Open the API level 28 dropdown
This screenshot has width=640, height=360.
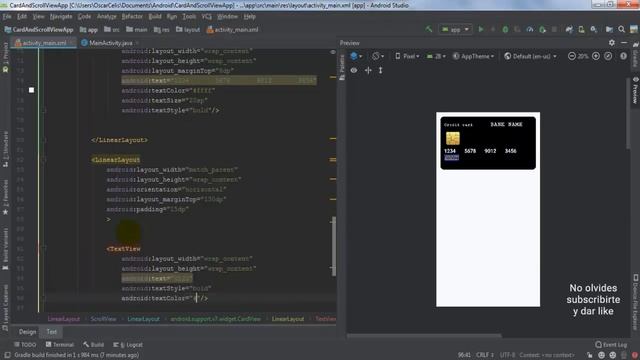[436, 56]
